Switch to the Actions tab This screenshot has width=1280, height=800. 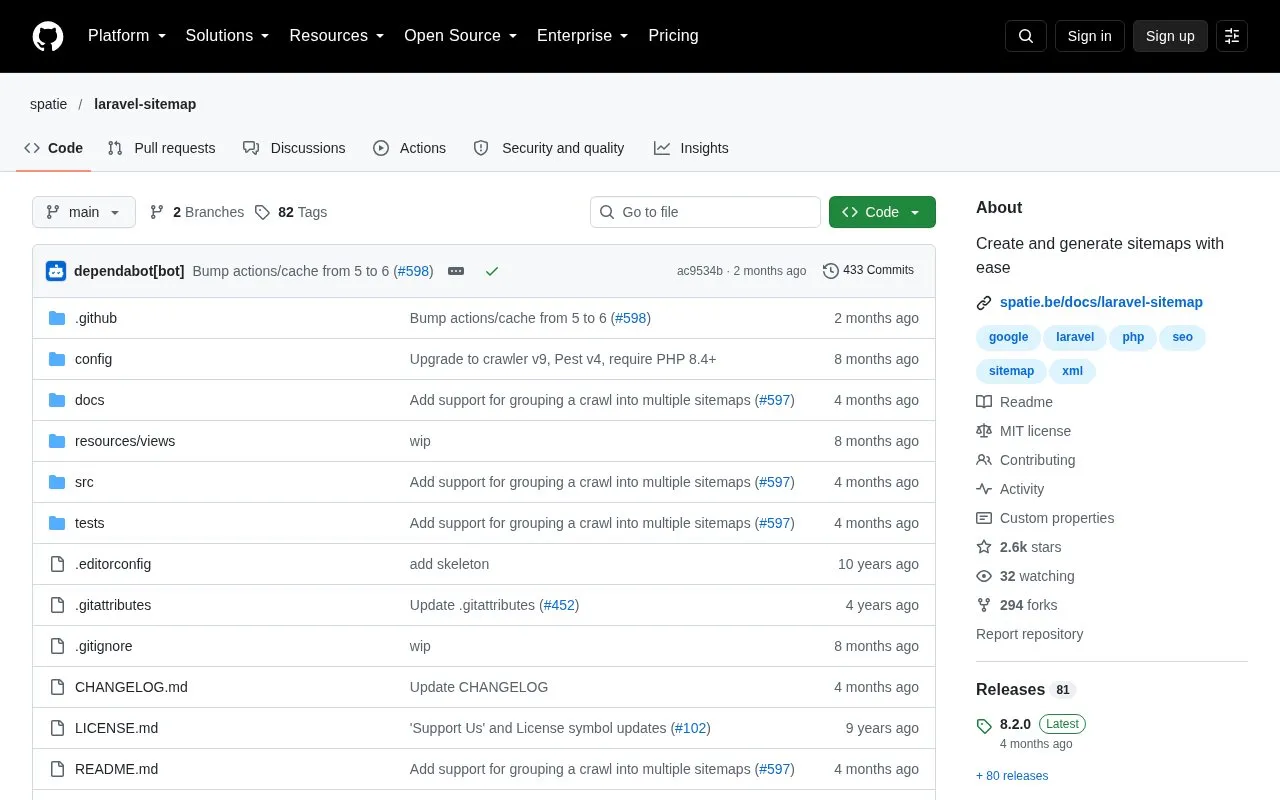click(410, 148)
